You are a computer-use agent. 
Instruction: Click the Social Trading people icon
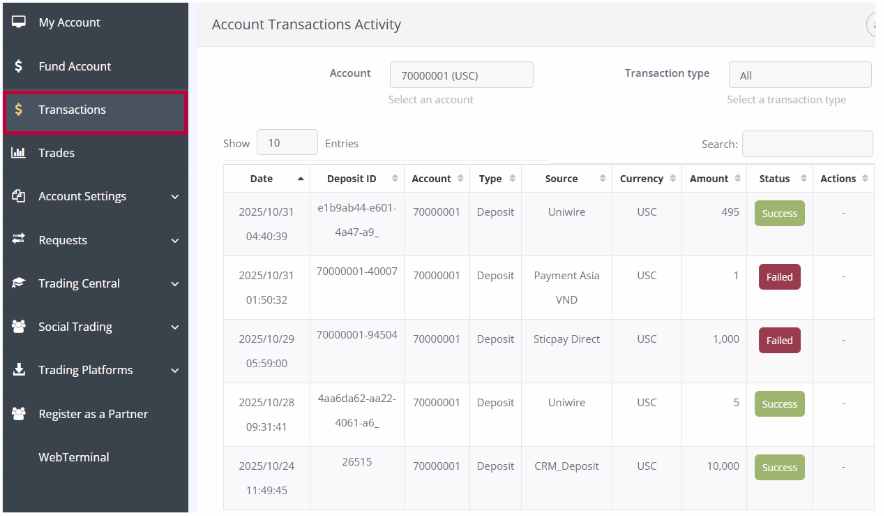18,327
